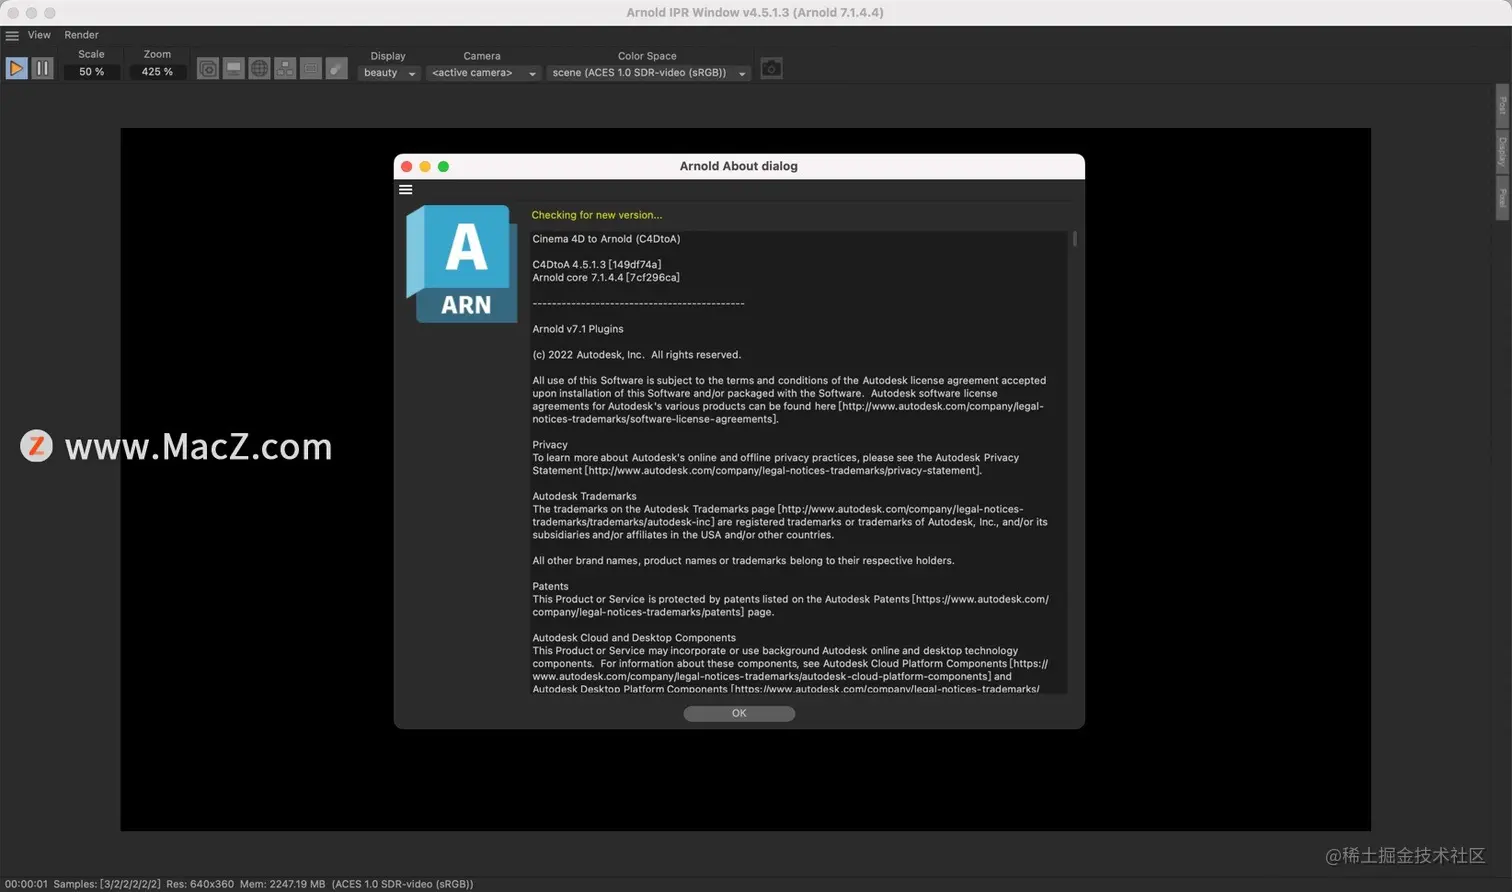This screenshot has width=1512, height=892.
Task: Click the hierarchy boxes toolbar icon
Action: (285, 68)
